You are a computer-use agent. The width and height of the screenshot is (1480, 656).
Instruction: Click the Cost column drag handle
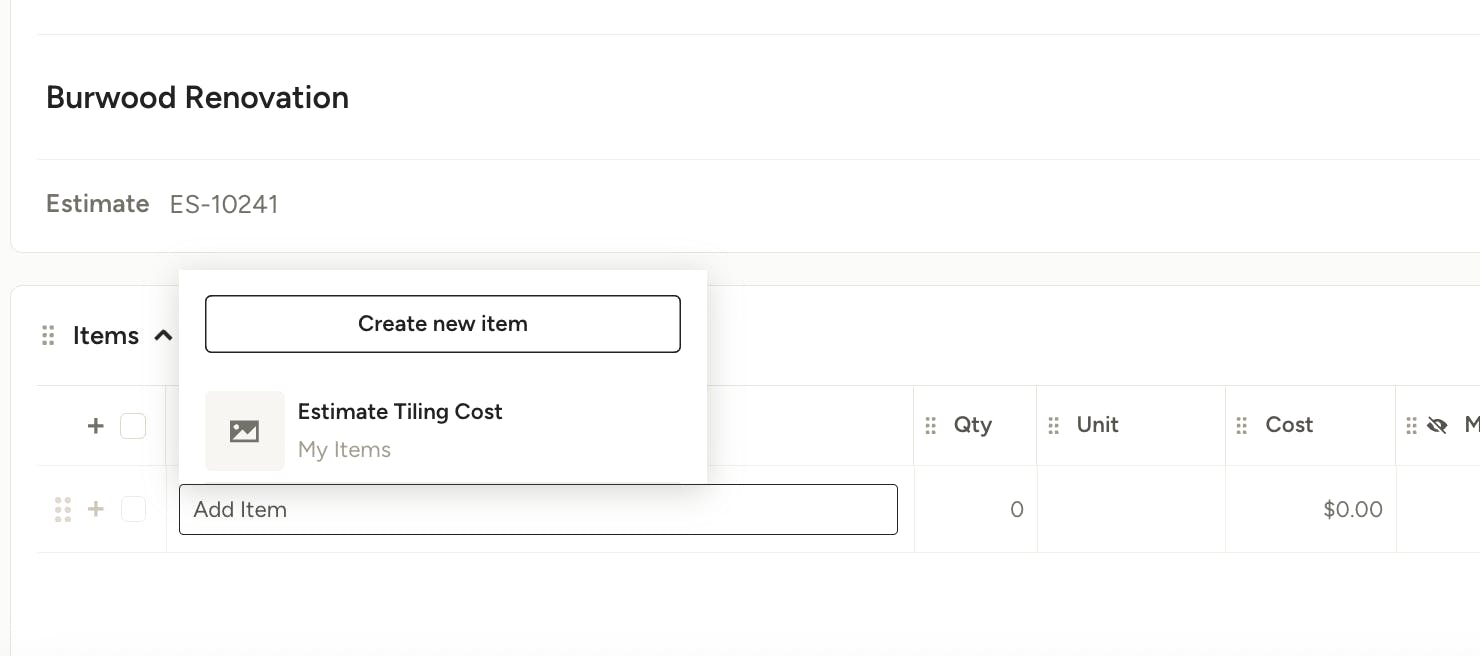click(x=1242, y=426)
